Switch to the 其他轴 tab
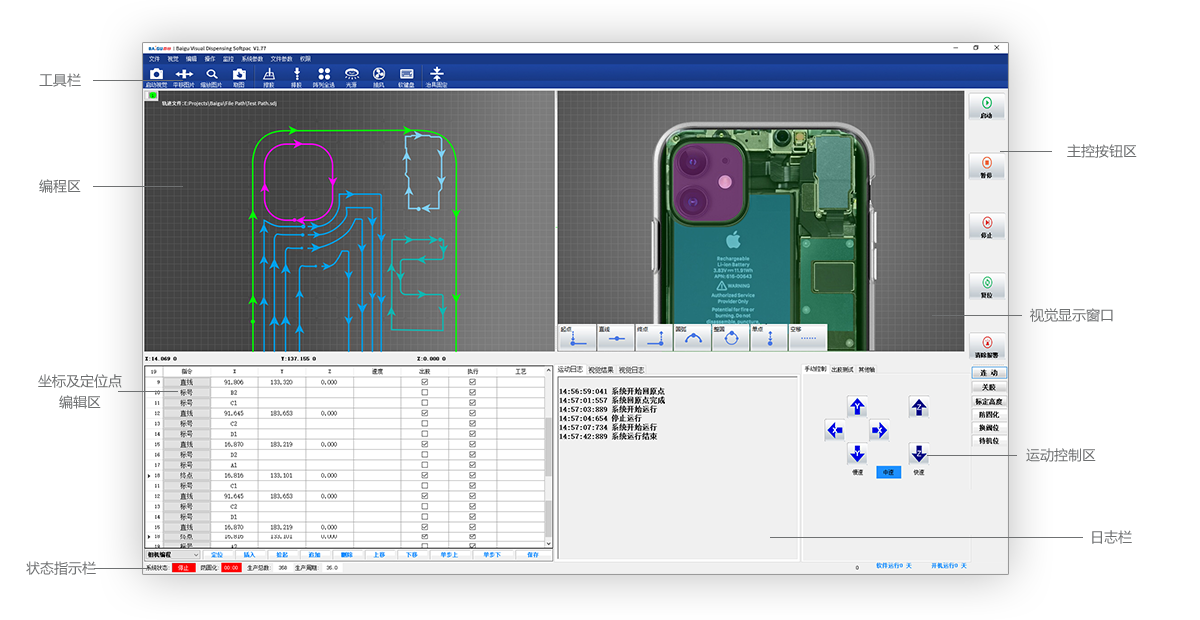 (x=867, y=370)
